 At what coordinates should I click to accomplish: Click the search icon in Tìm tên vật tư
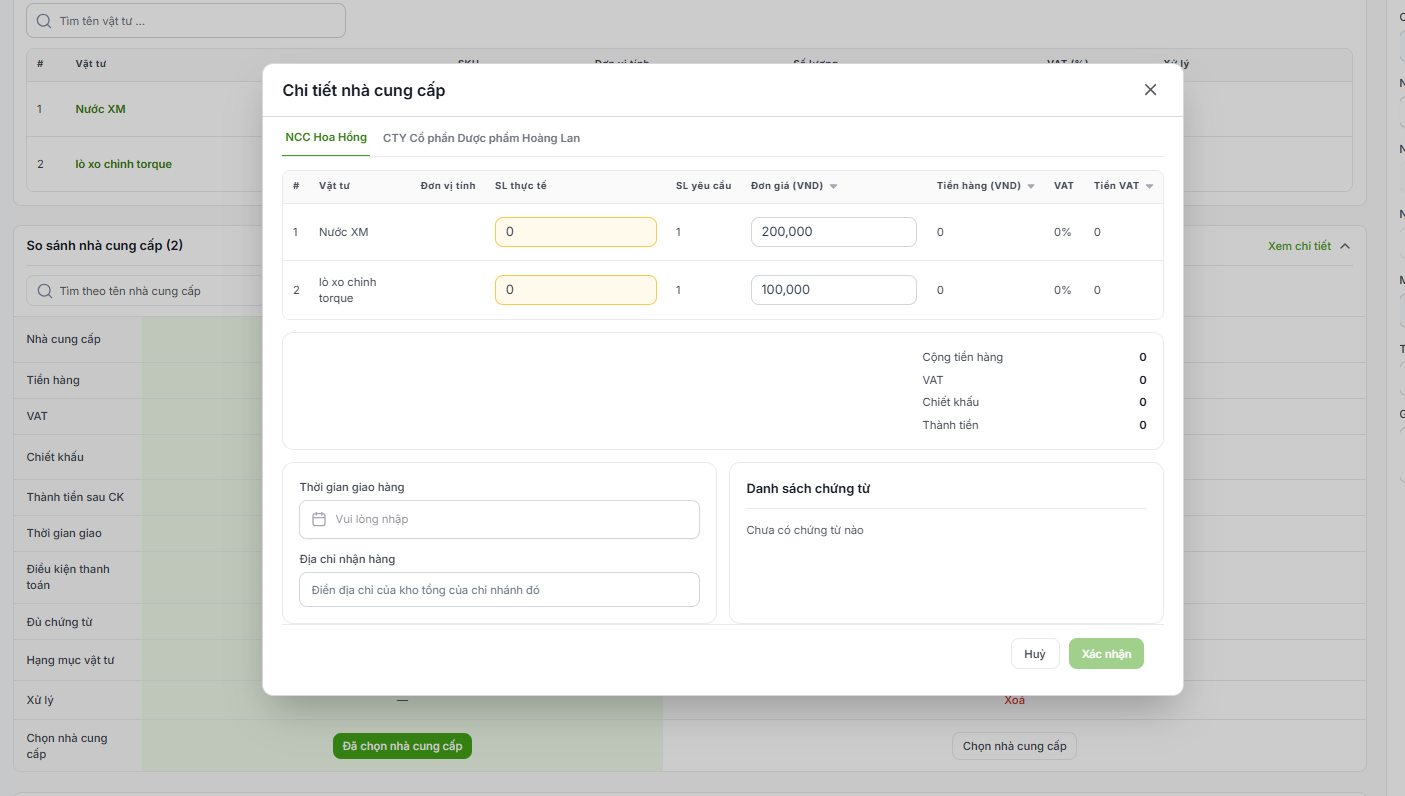(x=43, y=20)
